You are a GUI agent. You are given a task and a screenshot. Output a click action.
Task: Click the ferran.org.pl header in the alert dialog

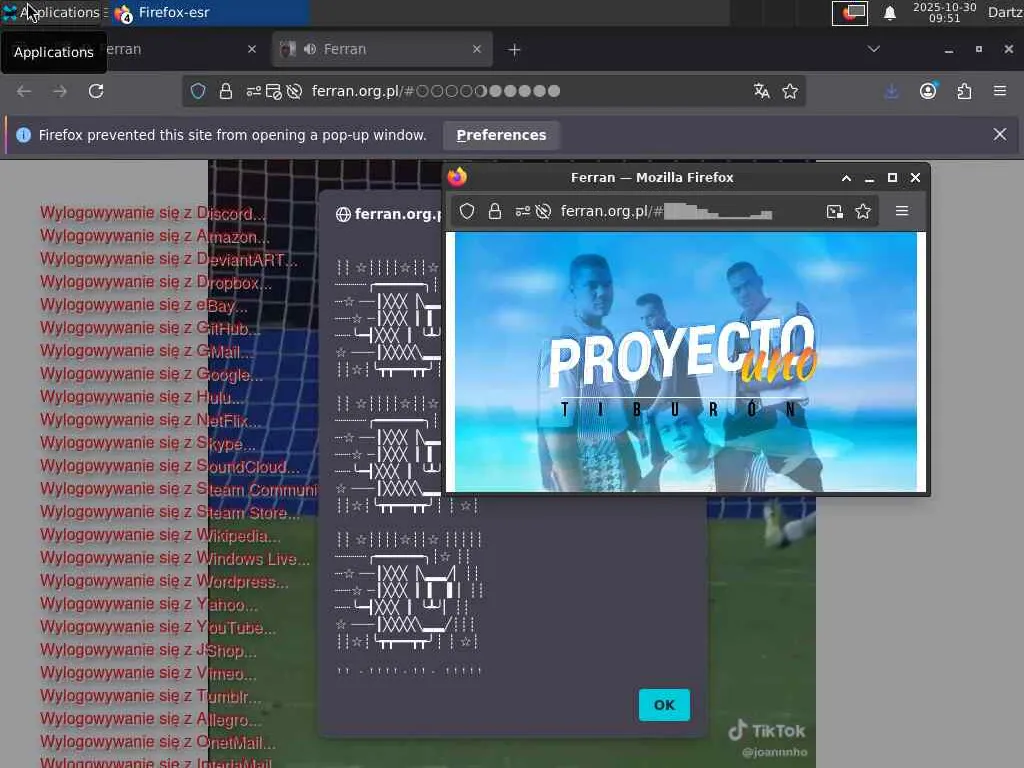click(x=389, y=214)
